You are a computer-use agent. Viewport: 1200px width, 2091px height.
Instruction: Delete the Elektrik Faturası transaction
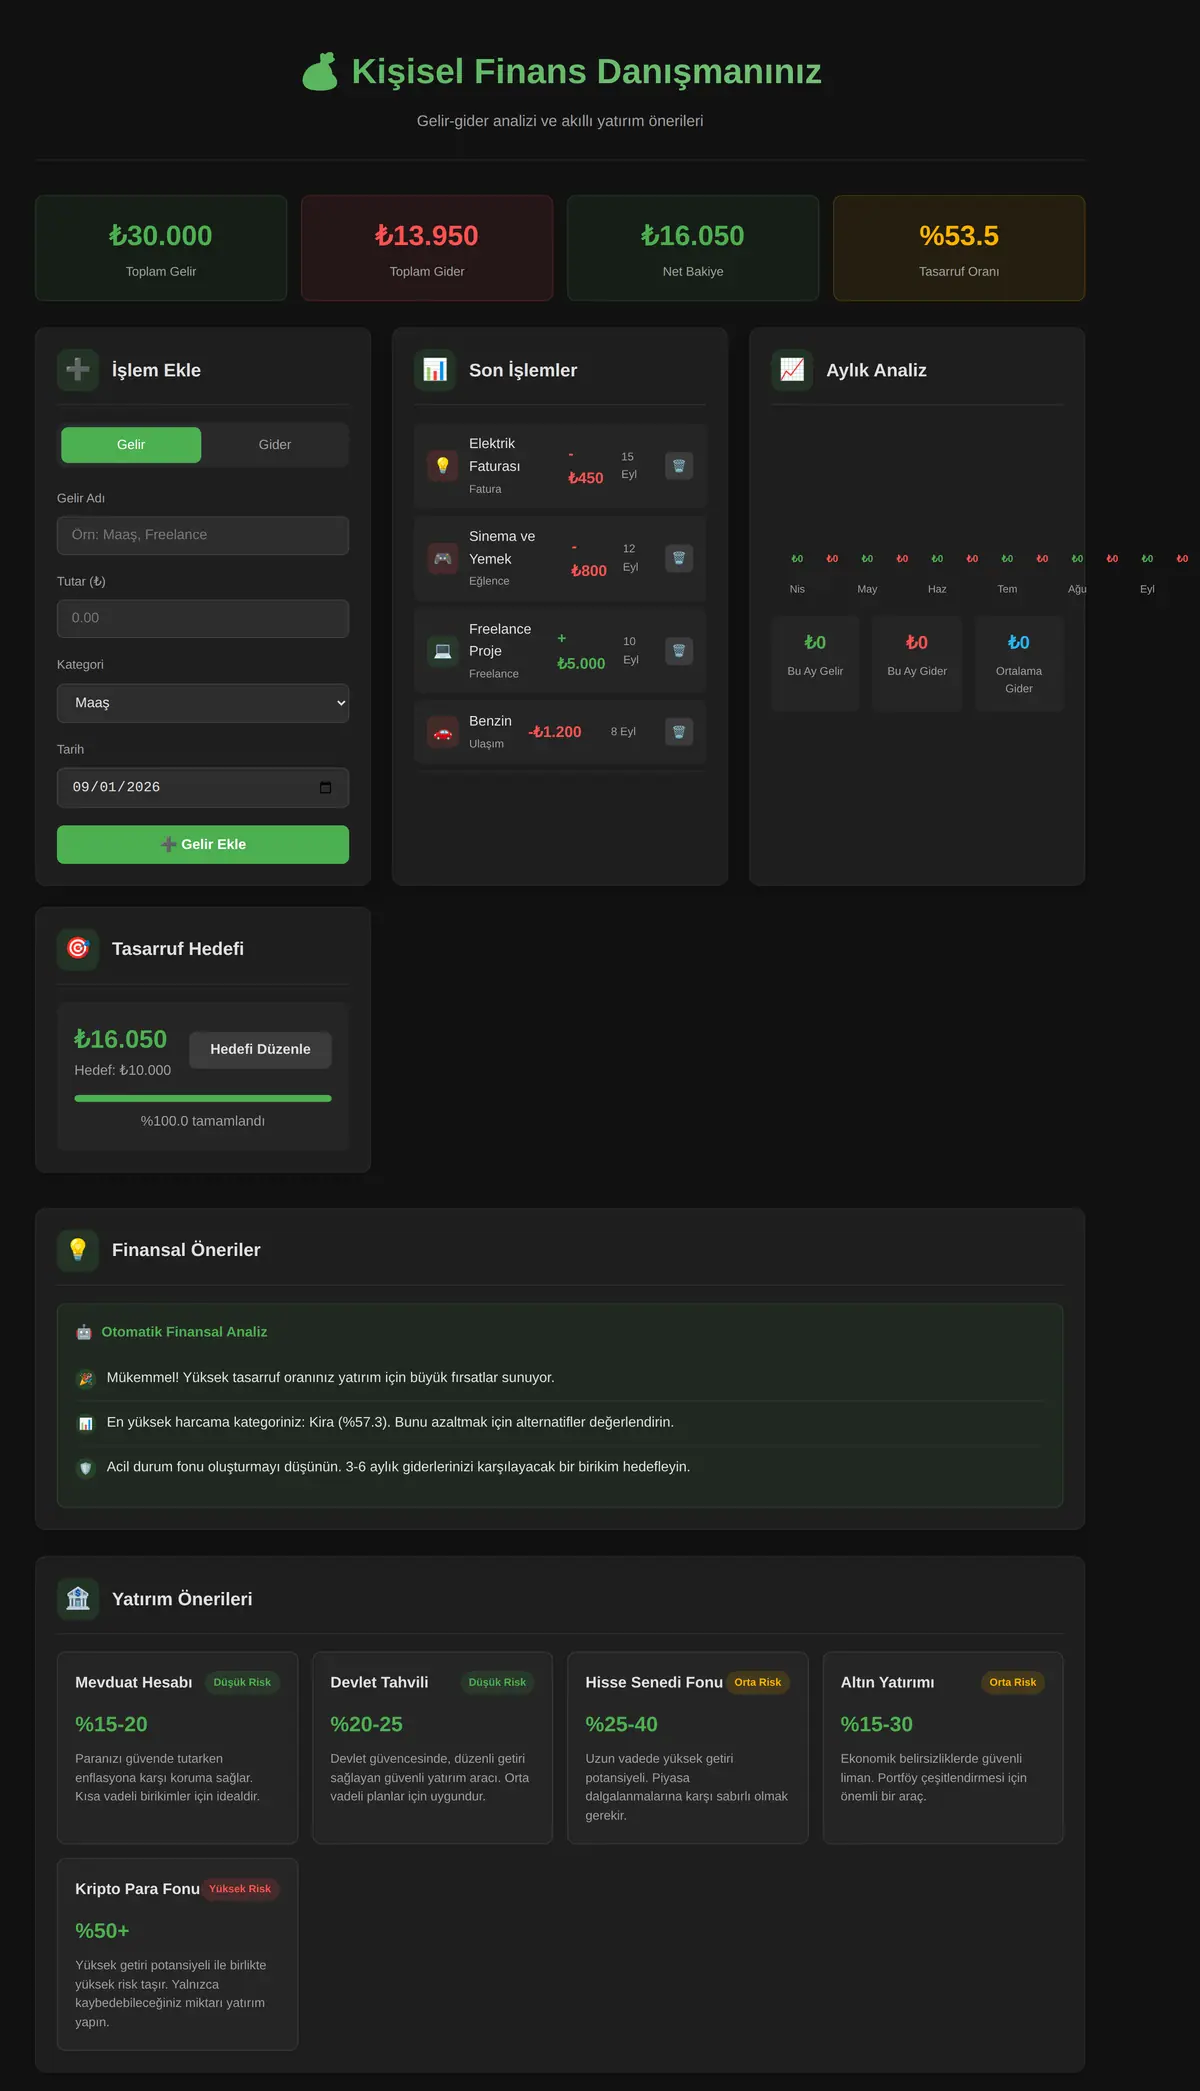tap(679, 466)
